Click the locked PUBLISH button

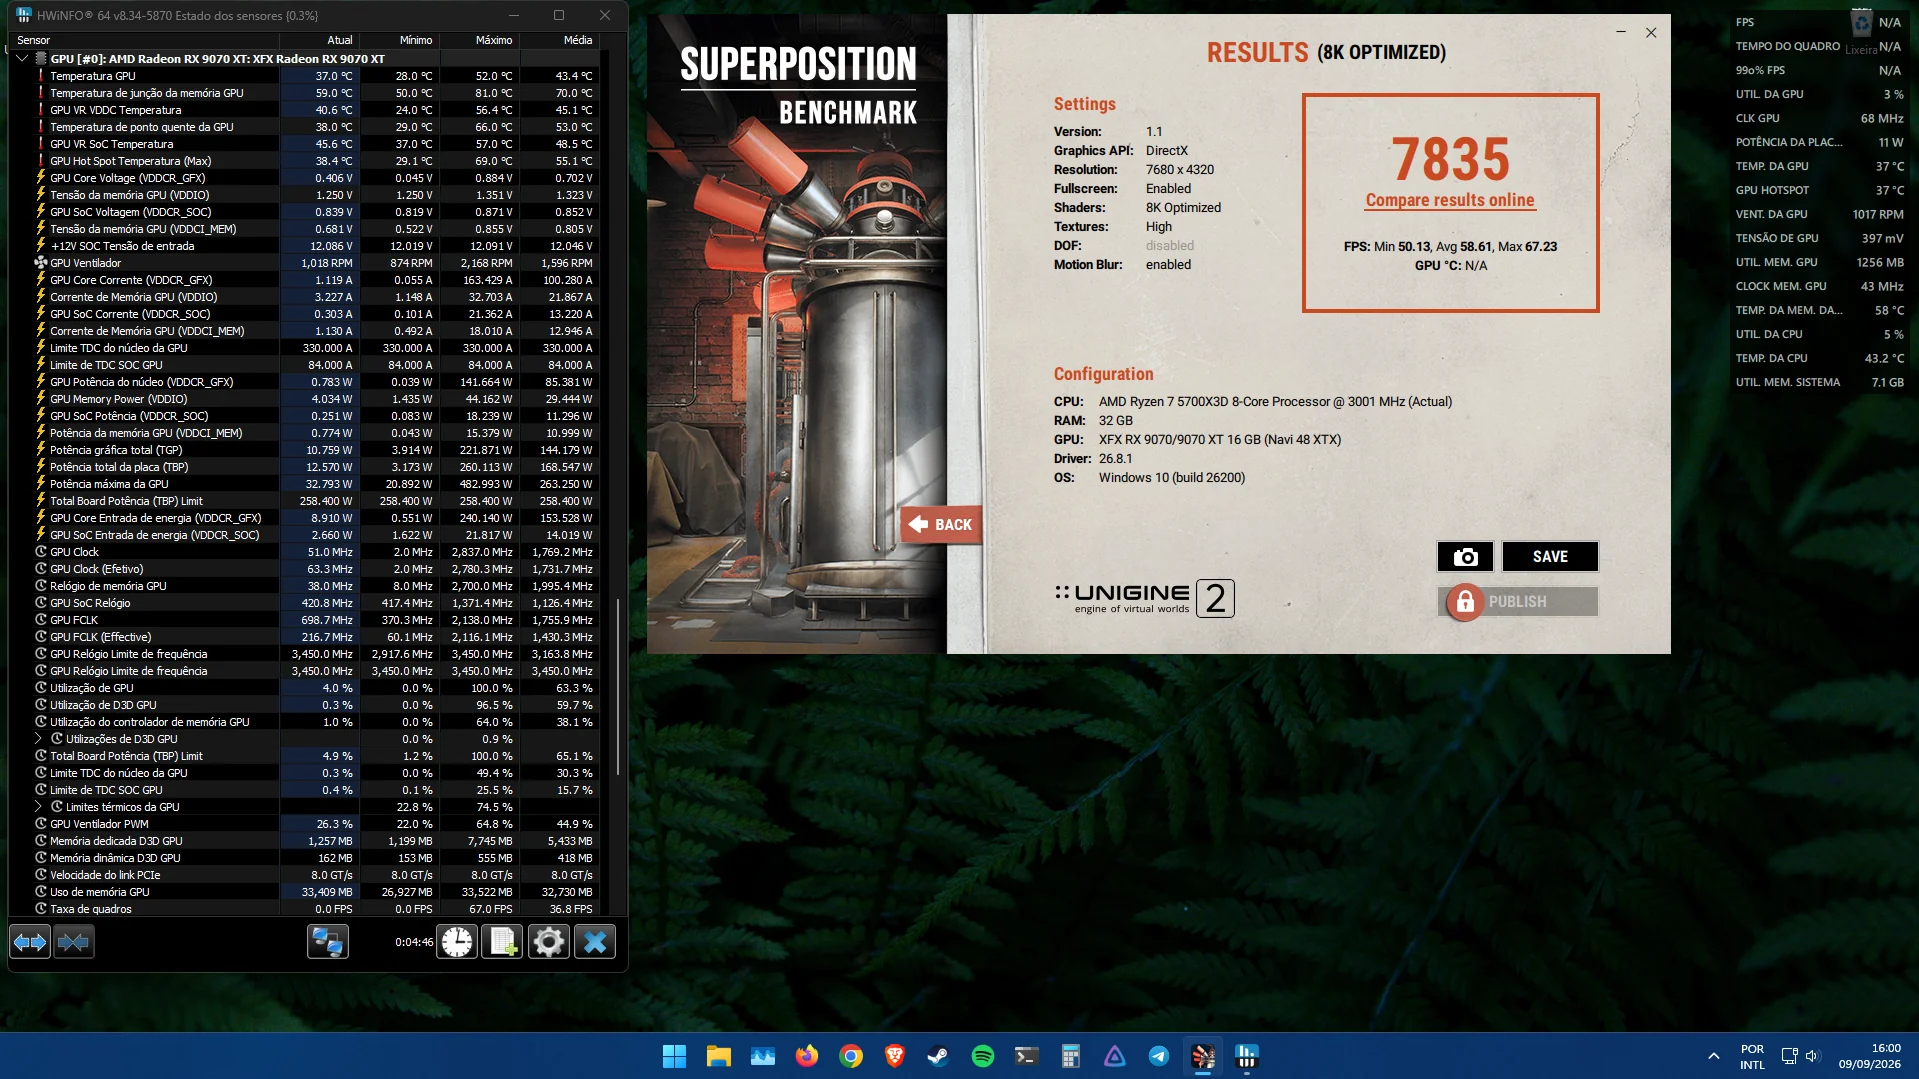click(1517, 602)
